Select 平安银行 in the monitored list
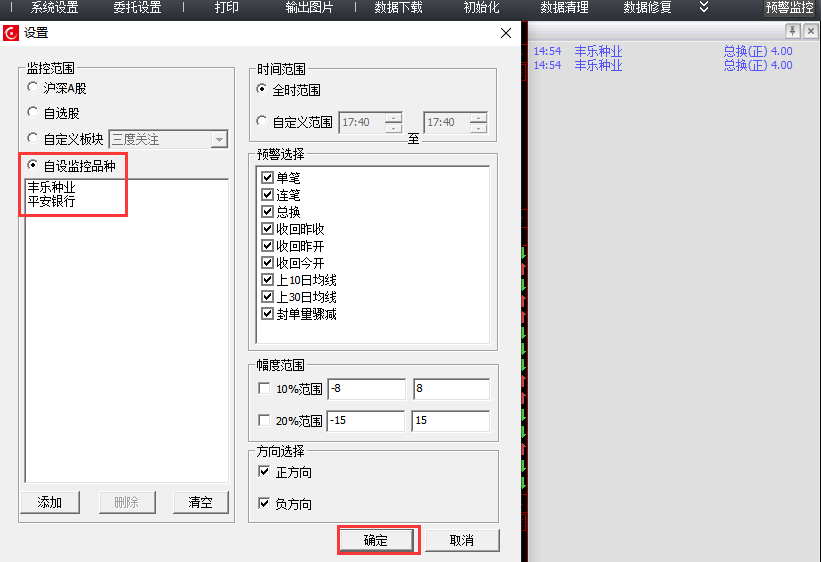Image resolution: width=821 pixels, height=562 pixels. point(51,201)
